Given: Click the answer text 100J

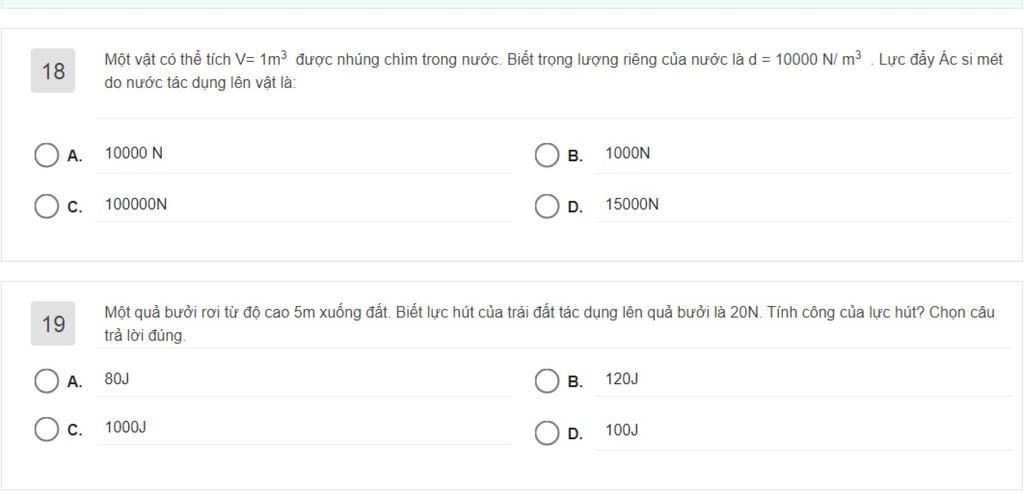Looking at the screenshot, I should point(622,430).
